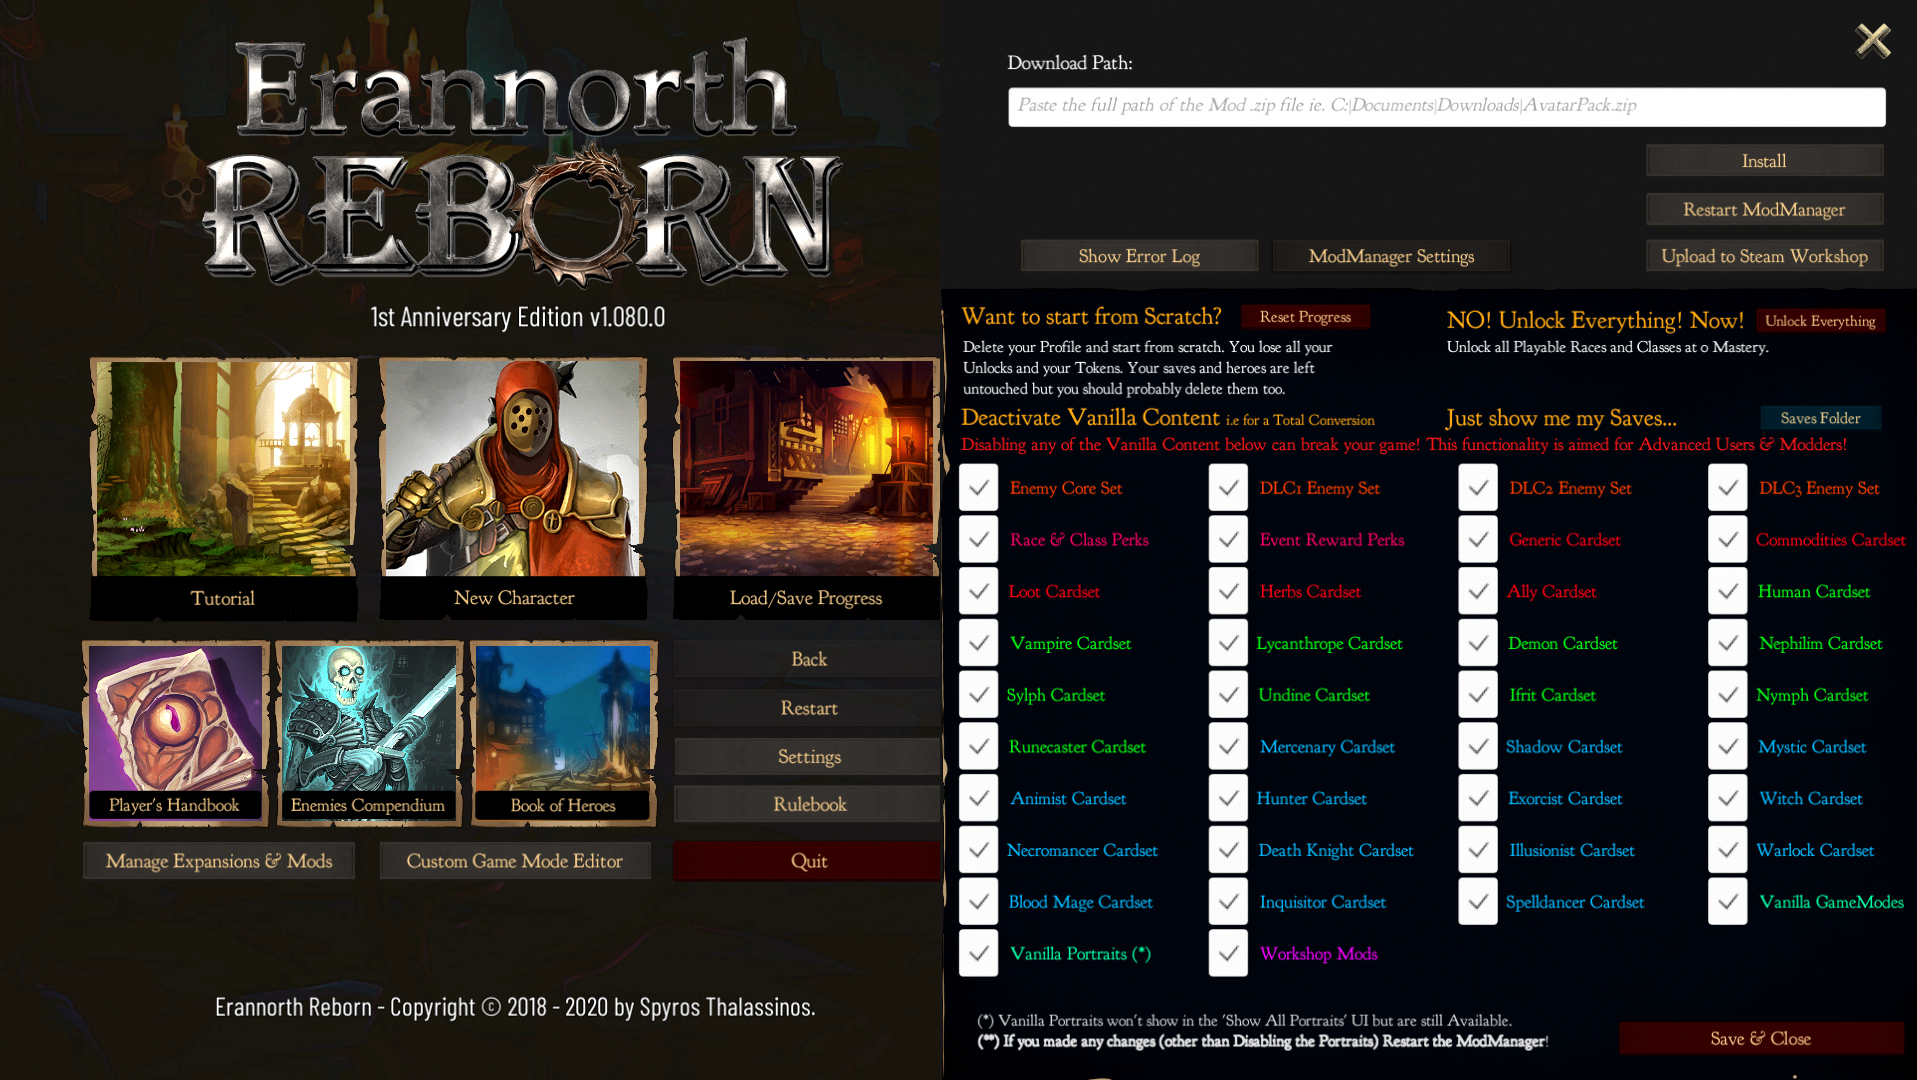Disable Vanilla Portraits checkbox

[978, 954]
